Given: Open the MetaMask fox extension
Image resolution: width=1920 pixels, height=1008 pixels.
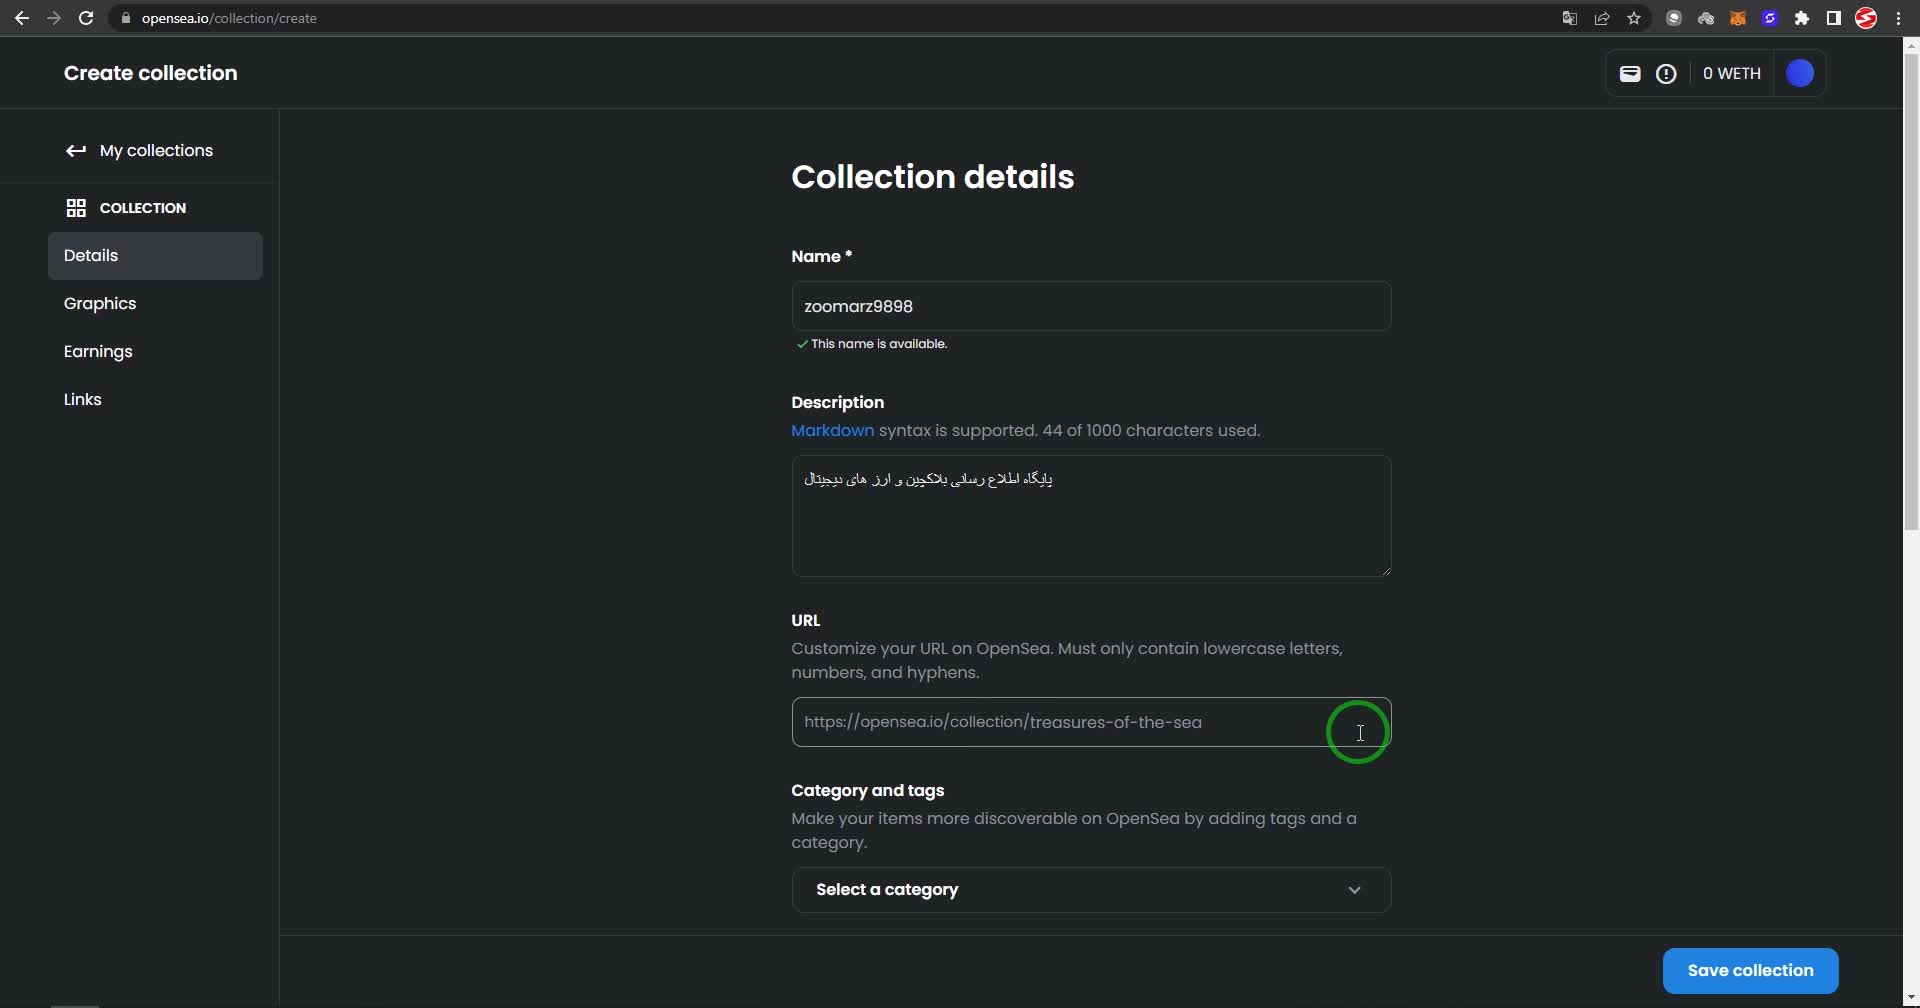Looking at the screenshot, I should [x=1738, y=18].
